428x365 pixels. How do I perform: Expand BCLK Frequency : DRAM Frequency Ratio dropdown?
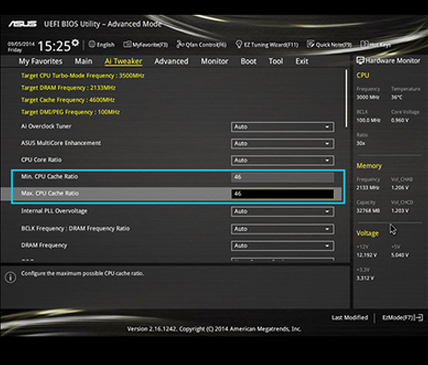click(x=282, y=229)
